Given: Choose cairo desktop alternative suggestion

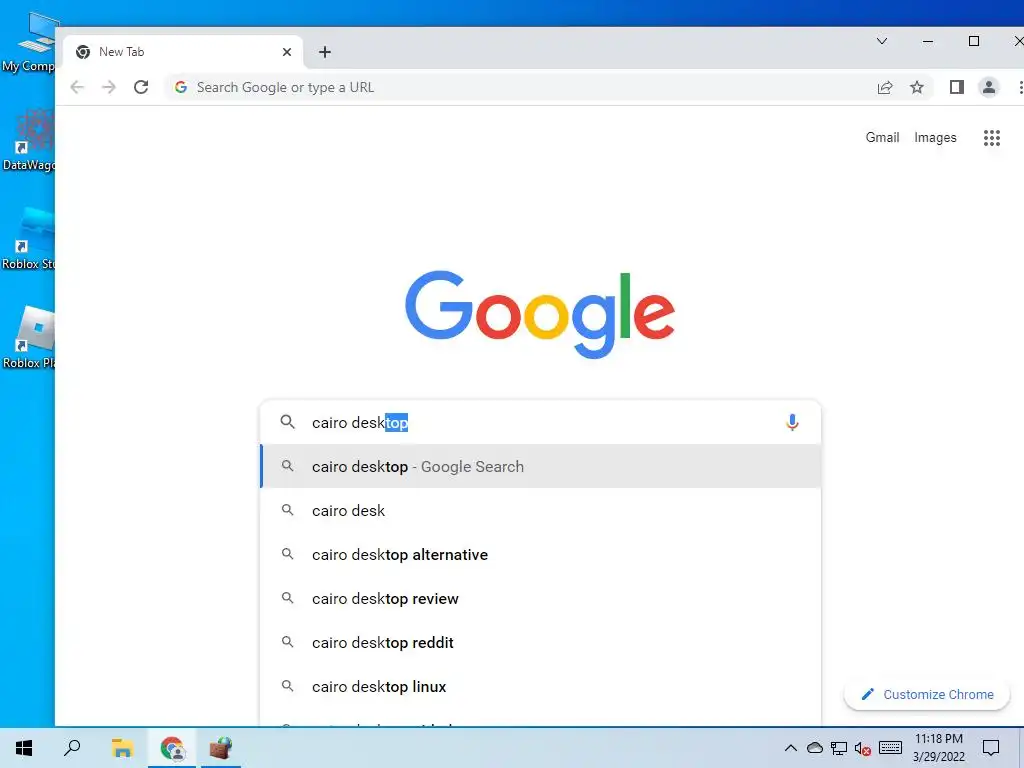Looking at the screenshot, I should point(541,554).
